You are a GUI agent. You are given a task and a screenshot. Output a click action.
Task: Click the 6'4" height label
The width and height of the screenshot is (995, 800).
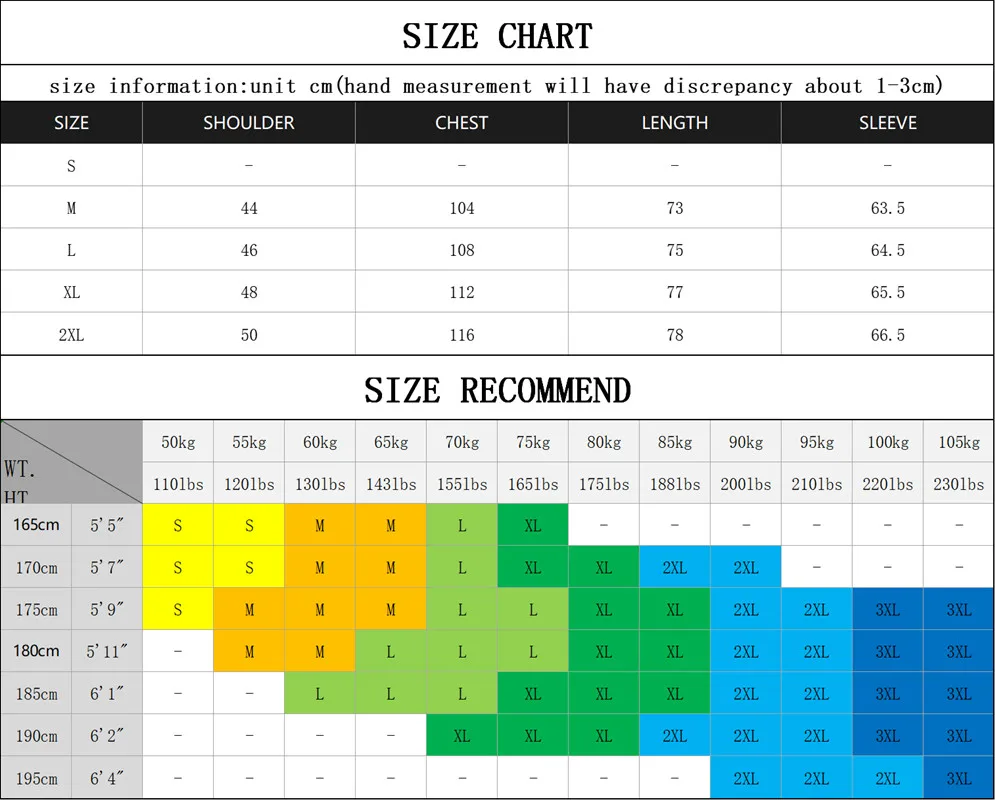click(x=107, y=778)
